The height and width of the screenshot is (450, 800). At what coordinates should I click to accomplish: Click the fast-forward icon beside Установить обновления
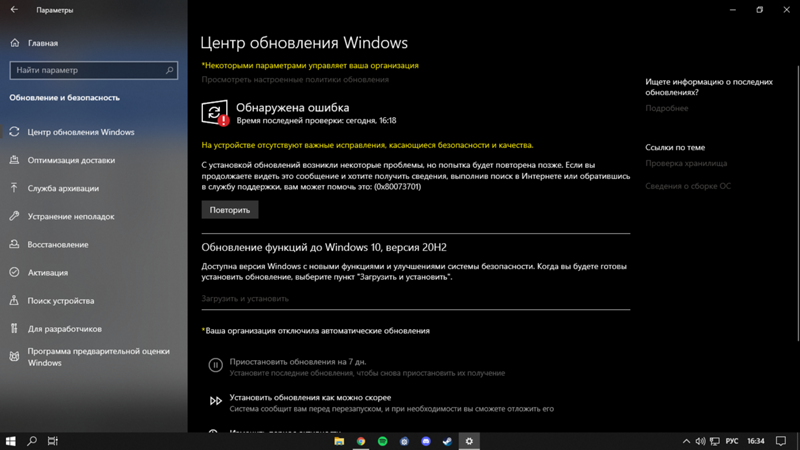pos(215,401)
